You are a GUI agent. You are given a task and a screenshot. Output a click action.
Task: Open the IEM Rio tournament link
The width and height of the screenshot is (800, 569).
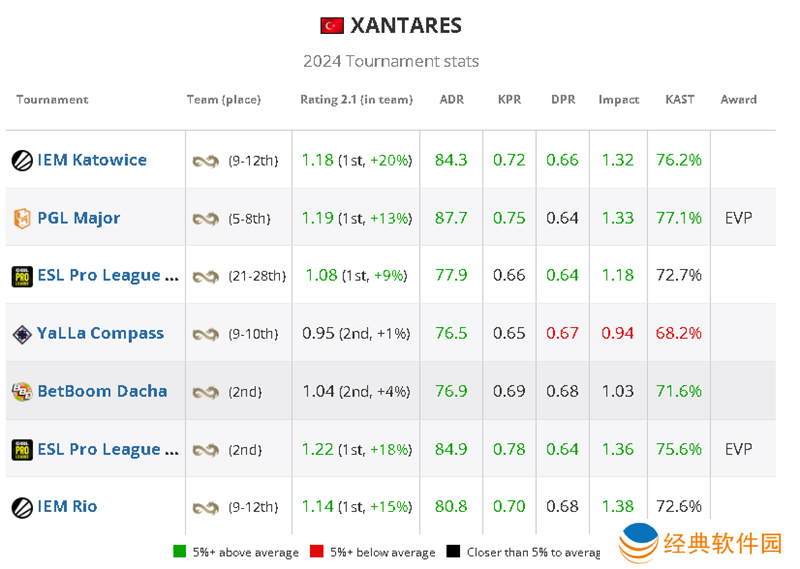point(67,507)
